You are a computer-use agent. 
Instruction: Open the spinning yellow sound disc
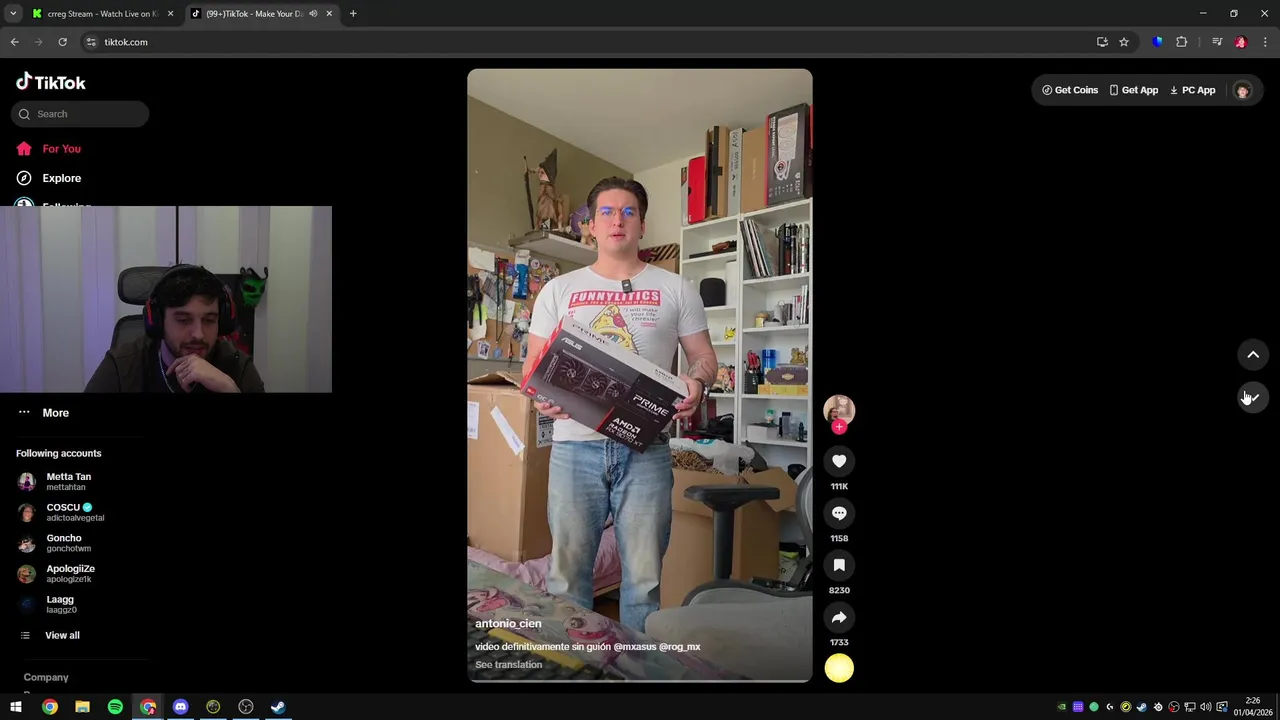click(839, 668)
